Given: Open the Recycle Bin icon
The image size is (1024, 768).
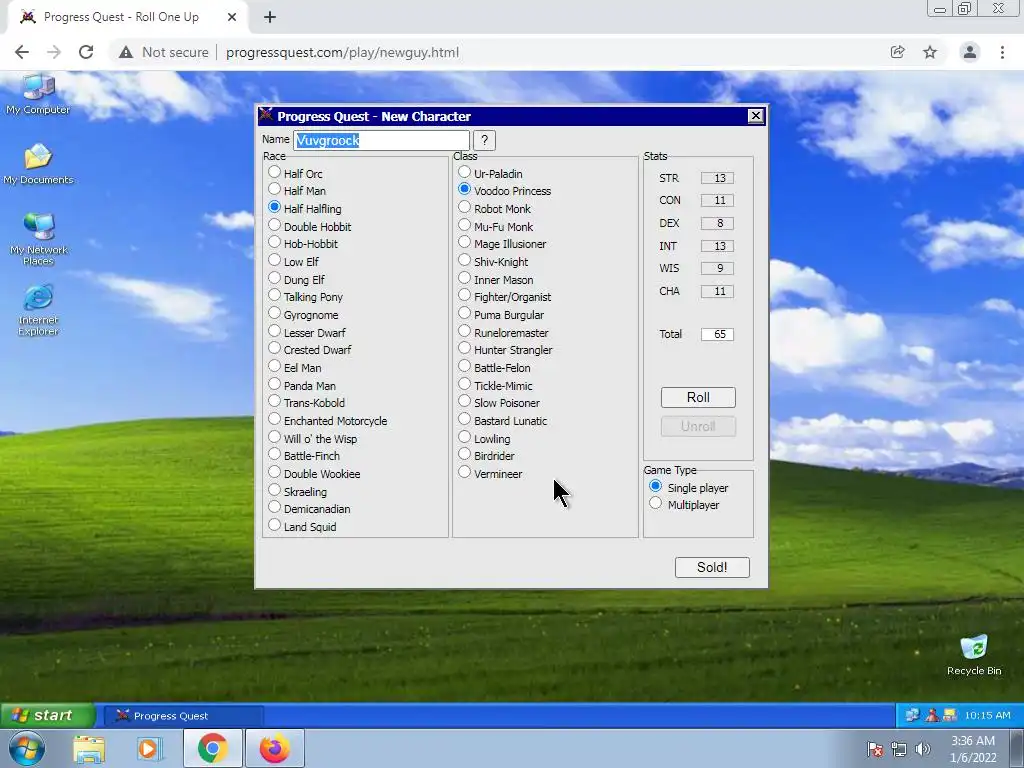Looking at the screenshot, I should pyautogui.click(x=974, y=654).
